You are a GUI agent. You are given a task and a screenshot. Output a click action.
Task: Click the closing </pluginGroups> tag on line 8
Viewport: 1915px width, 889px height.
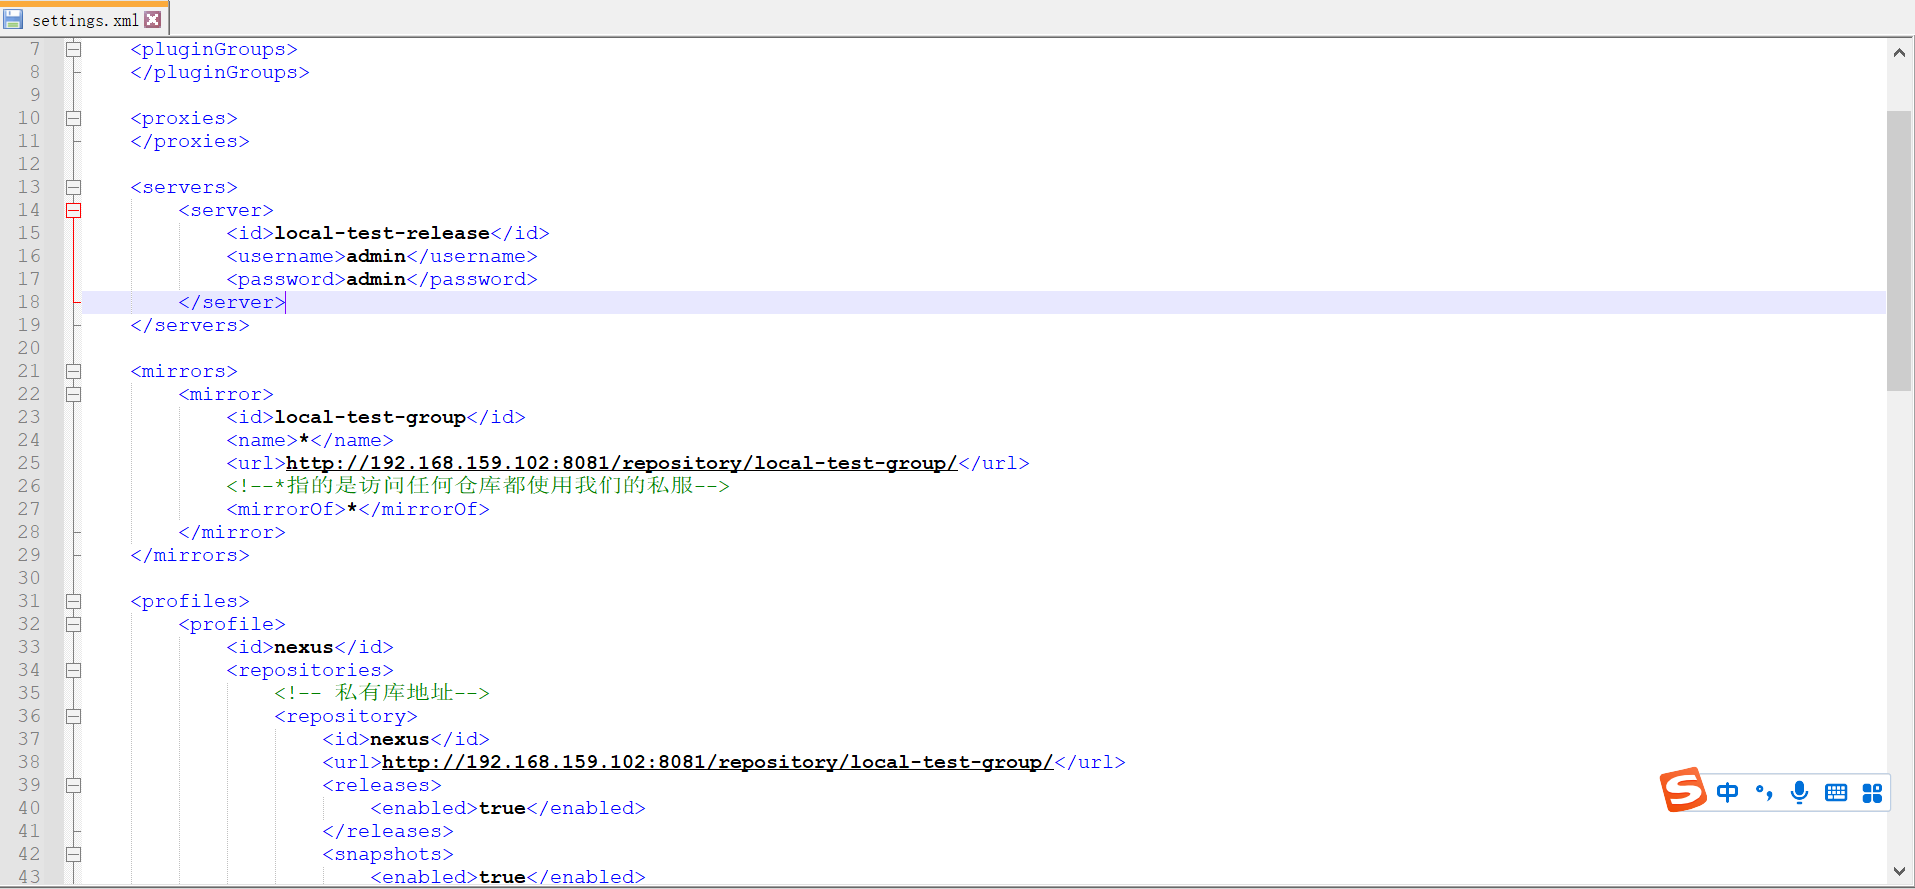220,72
